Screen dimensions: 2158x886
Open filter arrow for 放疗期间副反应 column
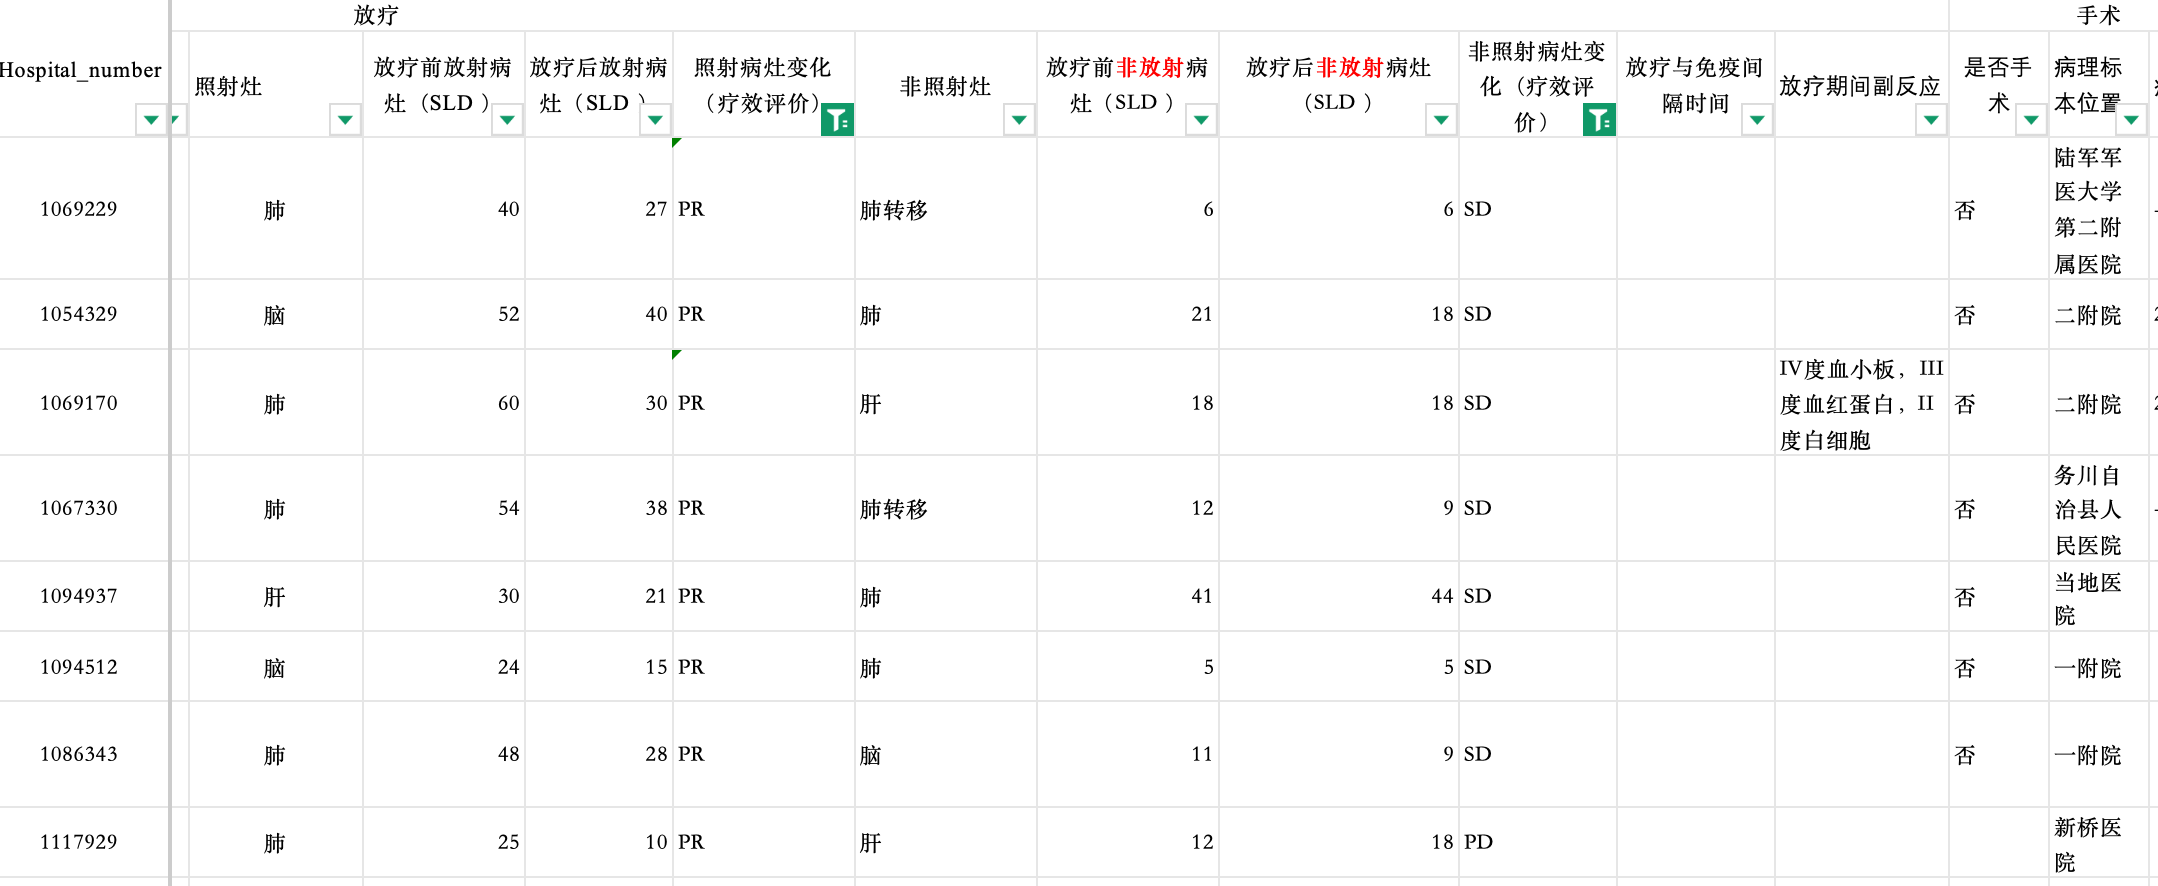click(x=1931, y=120)
